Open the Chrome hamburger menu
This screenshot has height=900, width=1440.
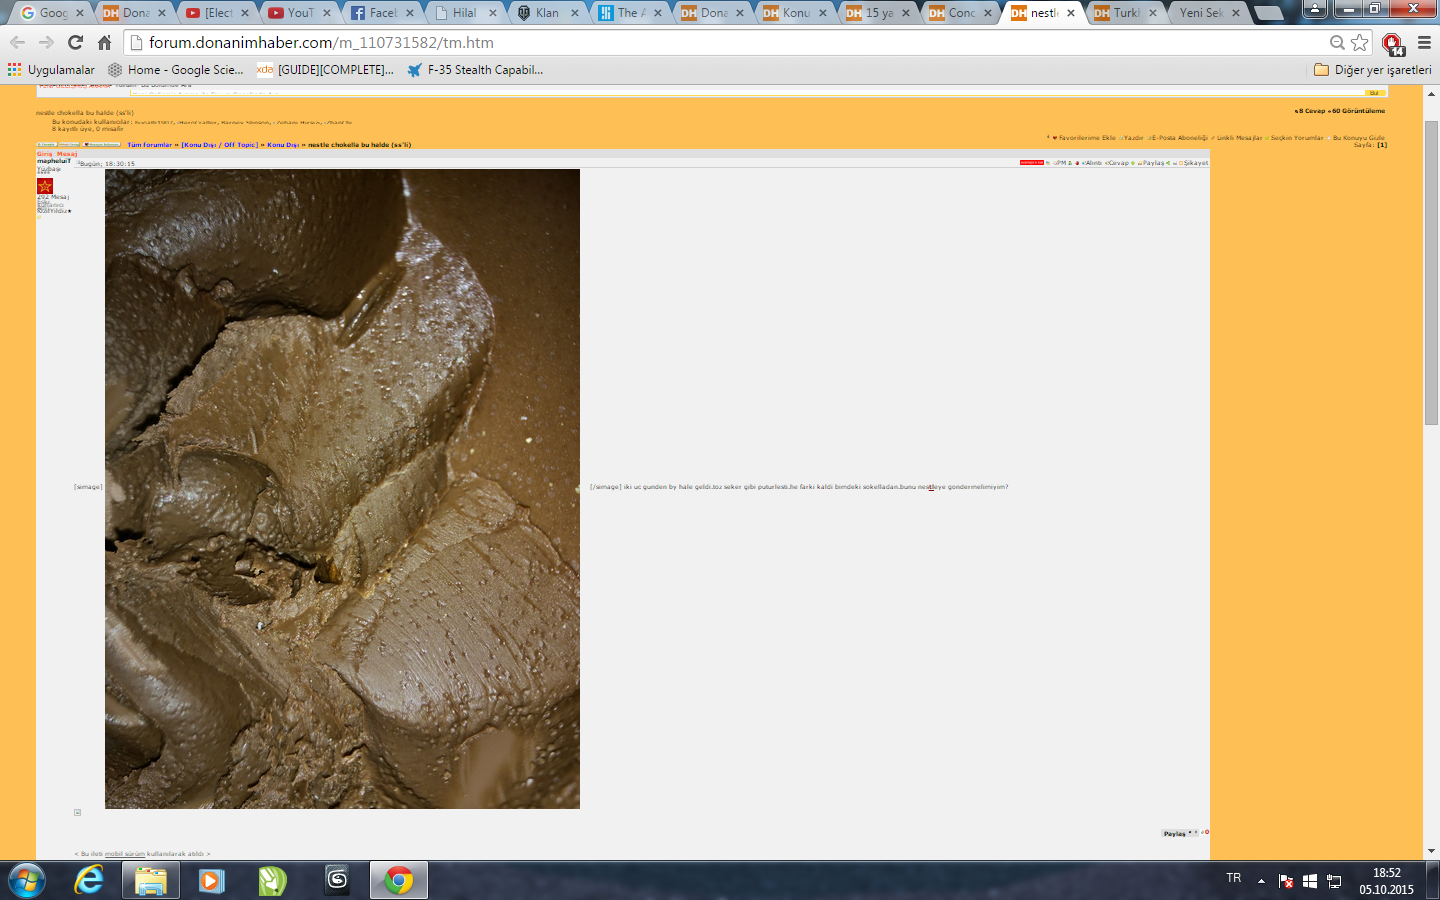1424,42
